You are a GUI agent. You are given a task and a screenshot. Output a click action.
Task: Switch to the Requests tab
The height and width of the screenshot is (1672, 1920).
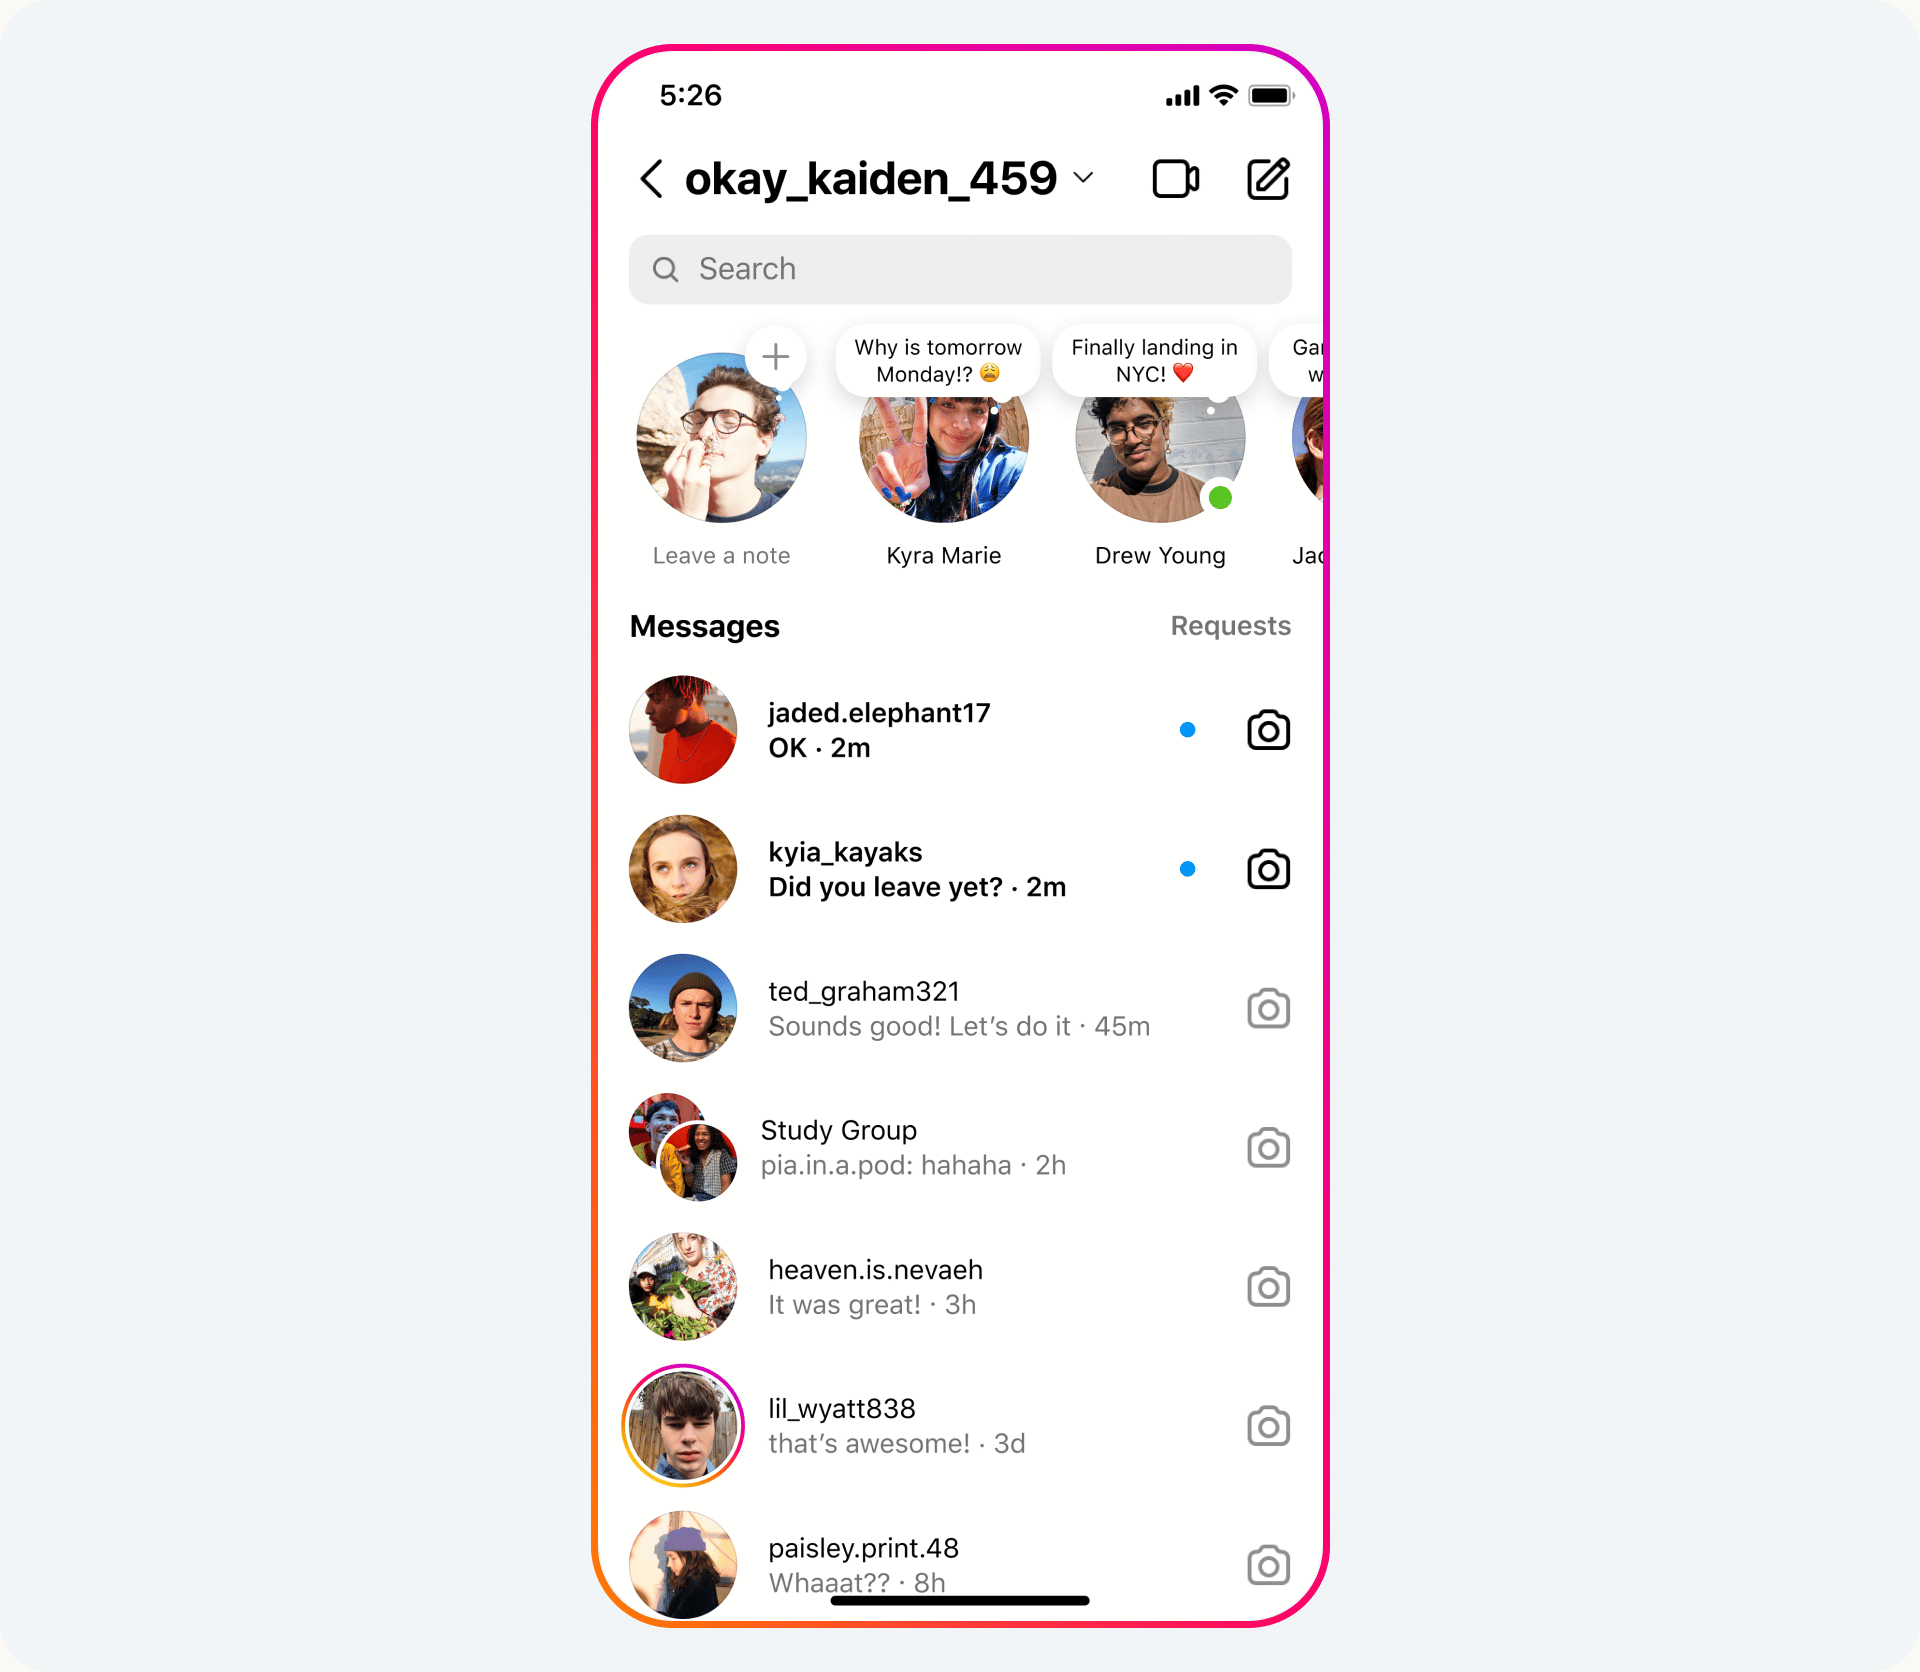pyautogui.click(x=1229, y=627)
